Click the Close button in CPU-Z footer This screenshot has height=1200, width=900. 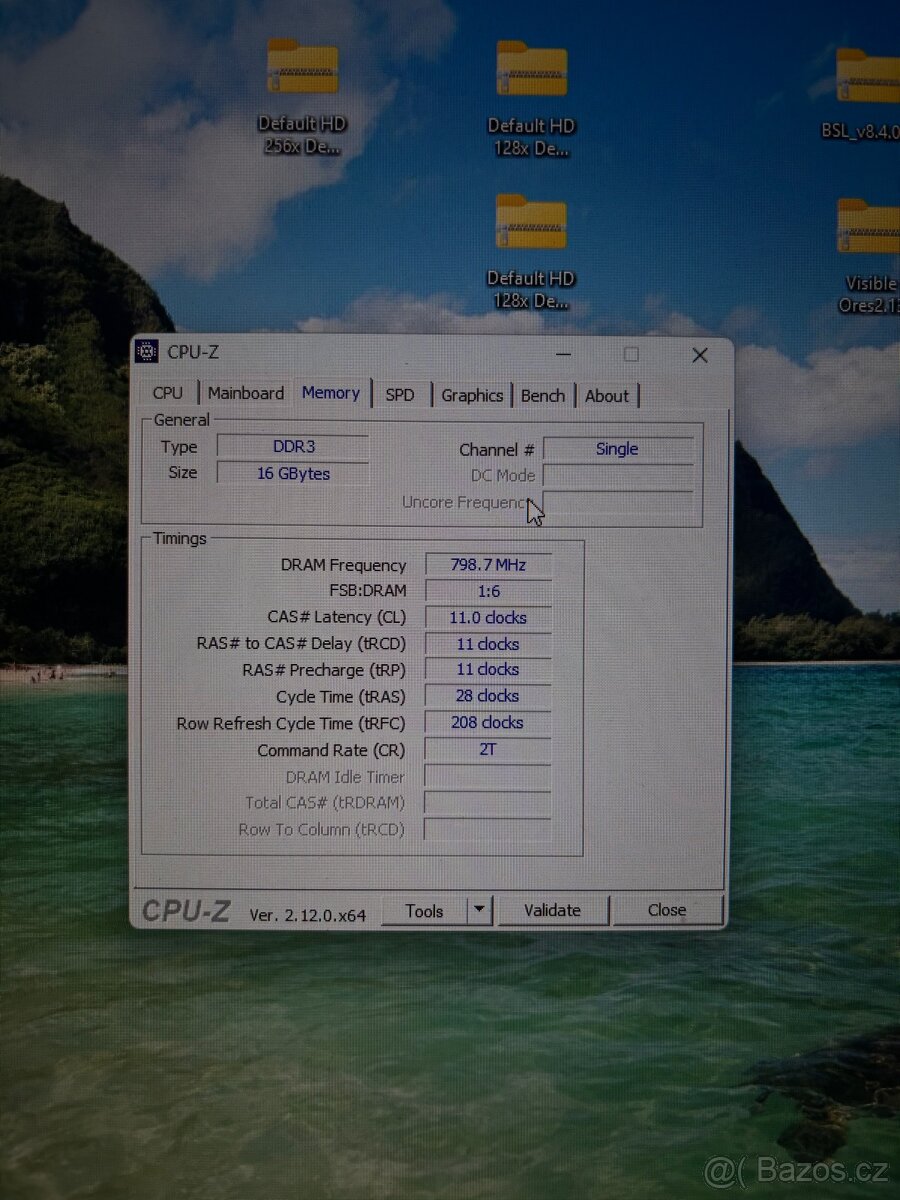tap(667, 910)
